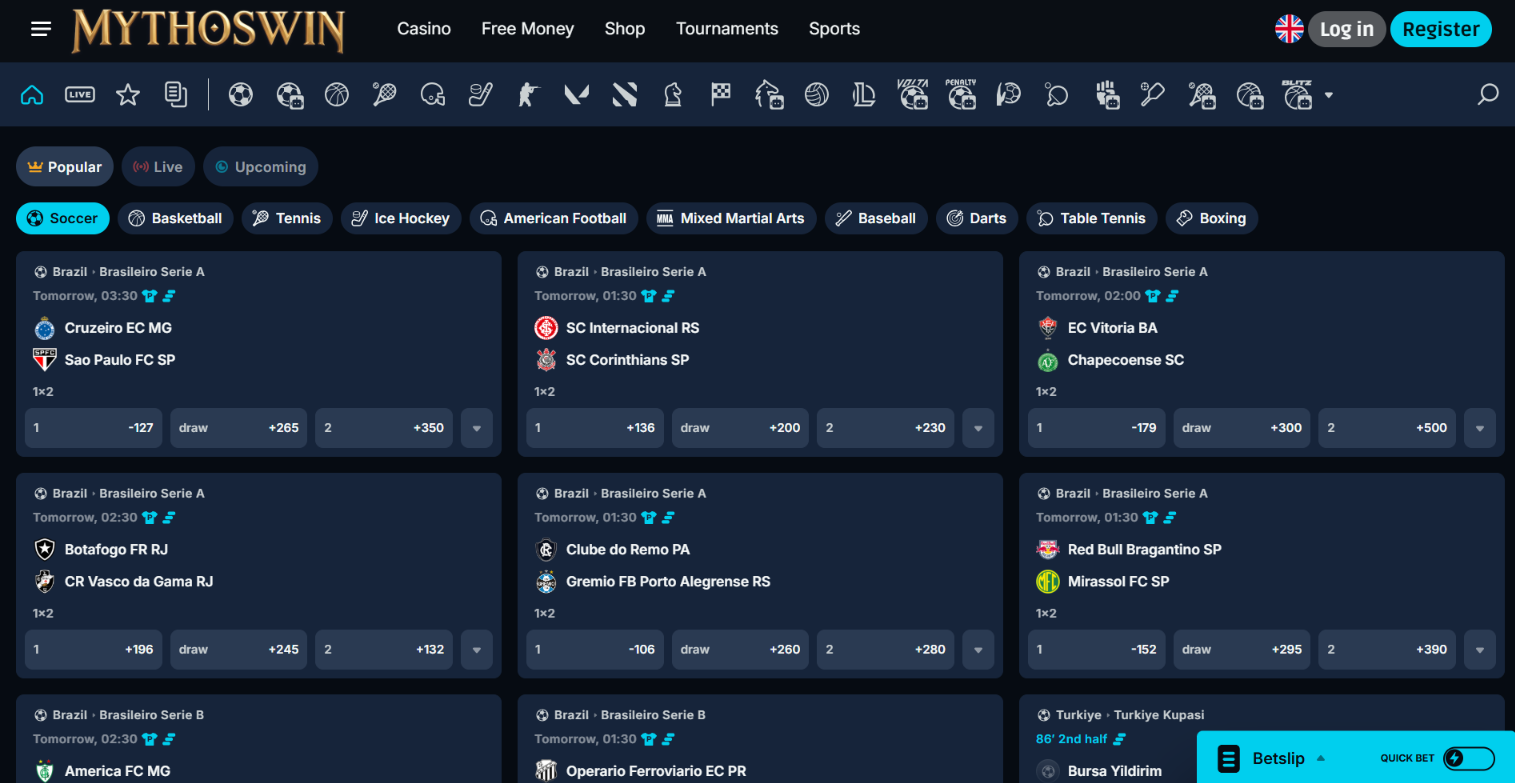Select the Volta virtual soccer icon
This screenshot has width=1515, height=783.
tap(913, 95)
